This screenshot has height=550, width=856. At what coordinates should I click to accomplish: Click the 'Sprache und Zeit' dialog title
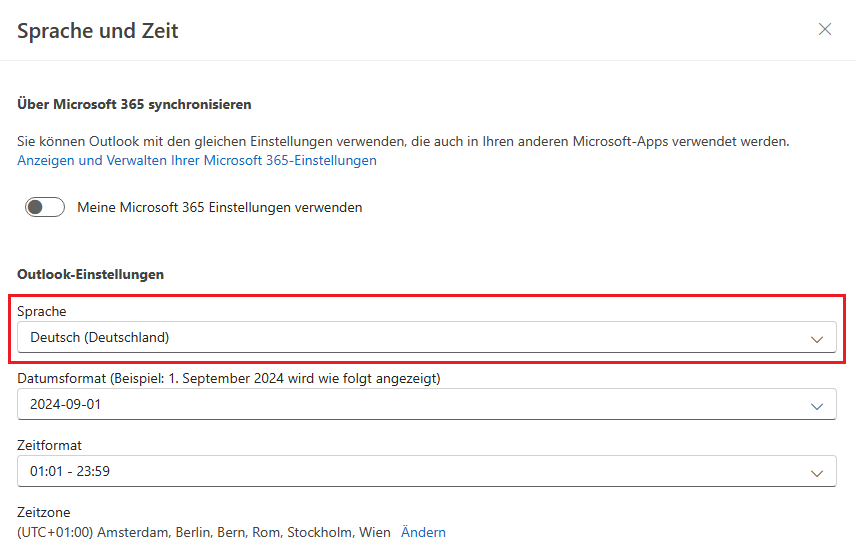pyautogui.click(x=98, y=30)
